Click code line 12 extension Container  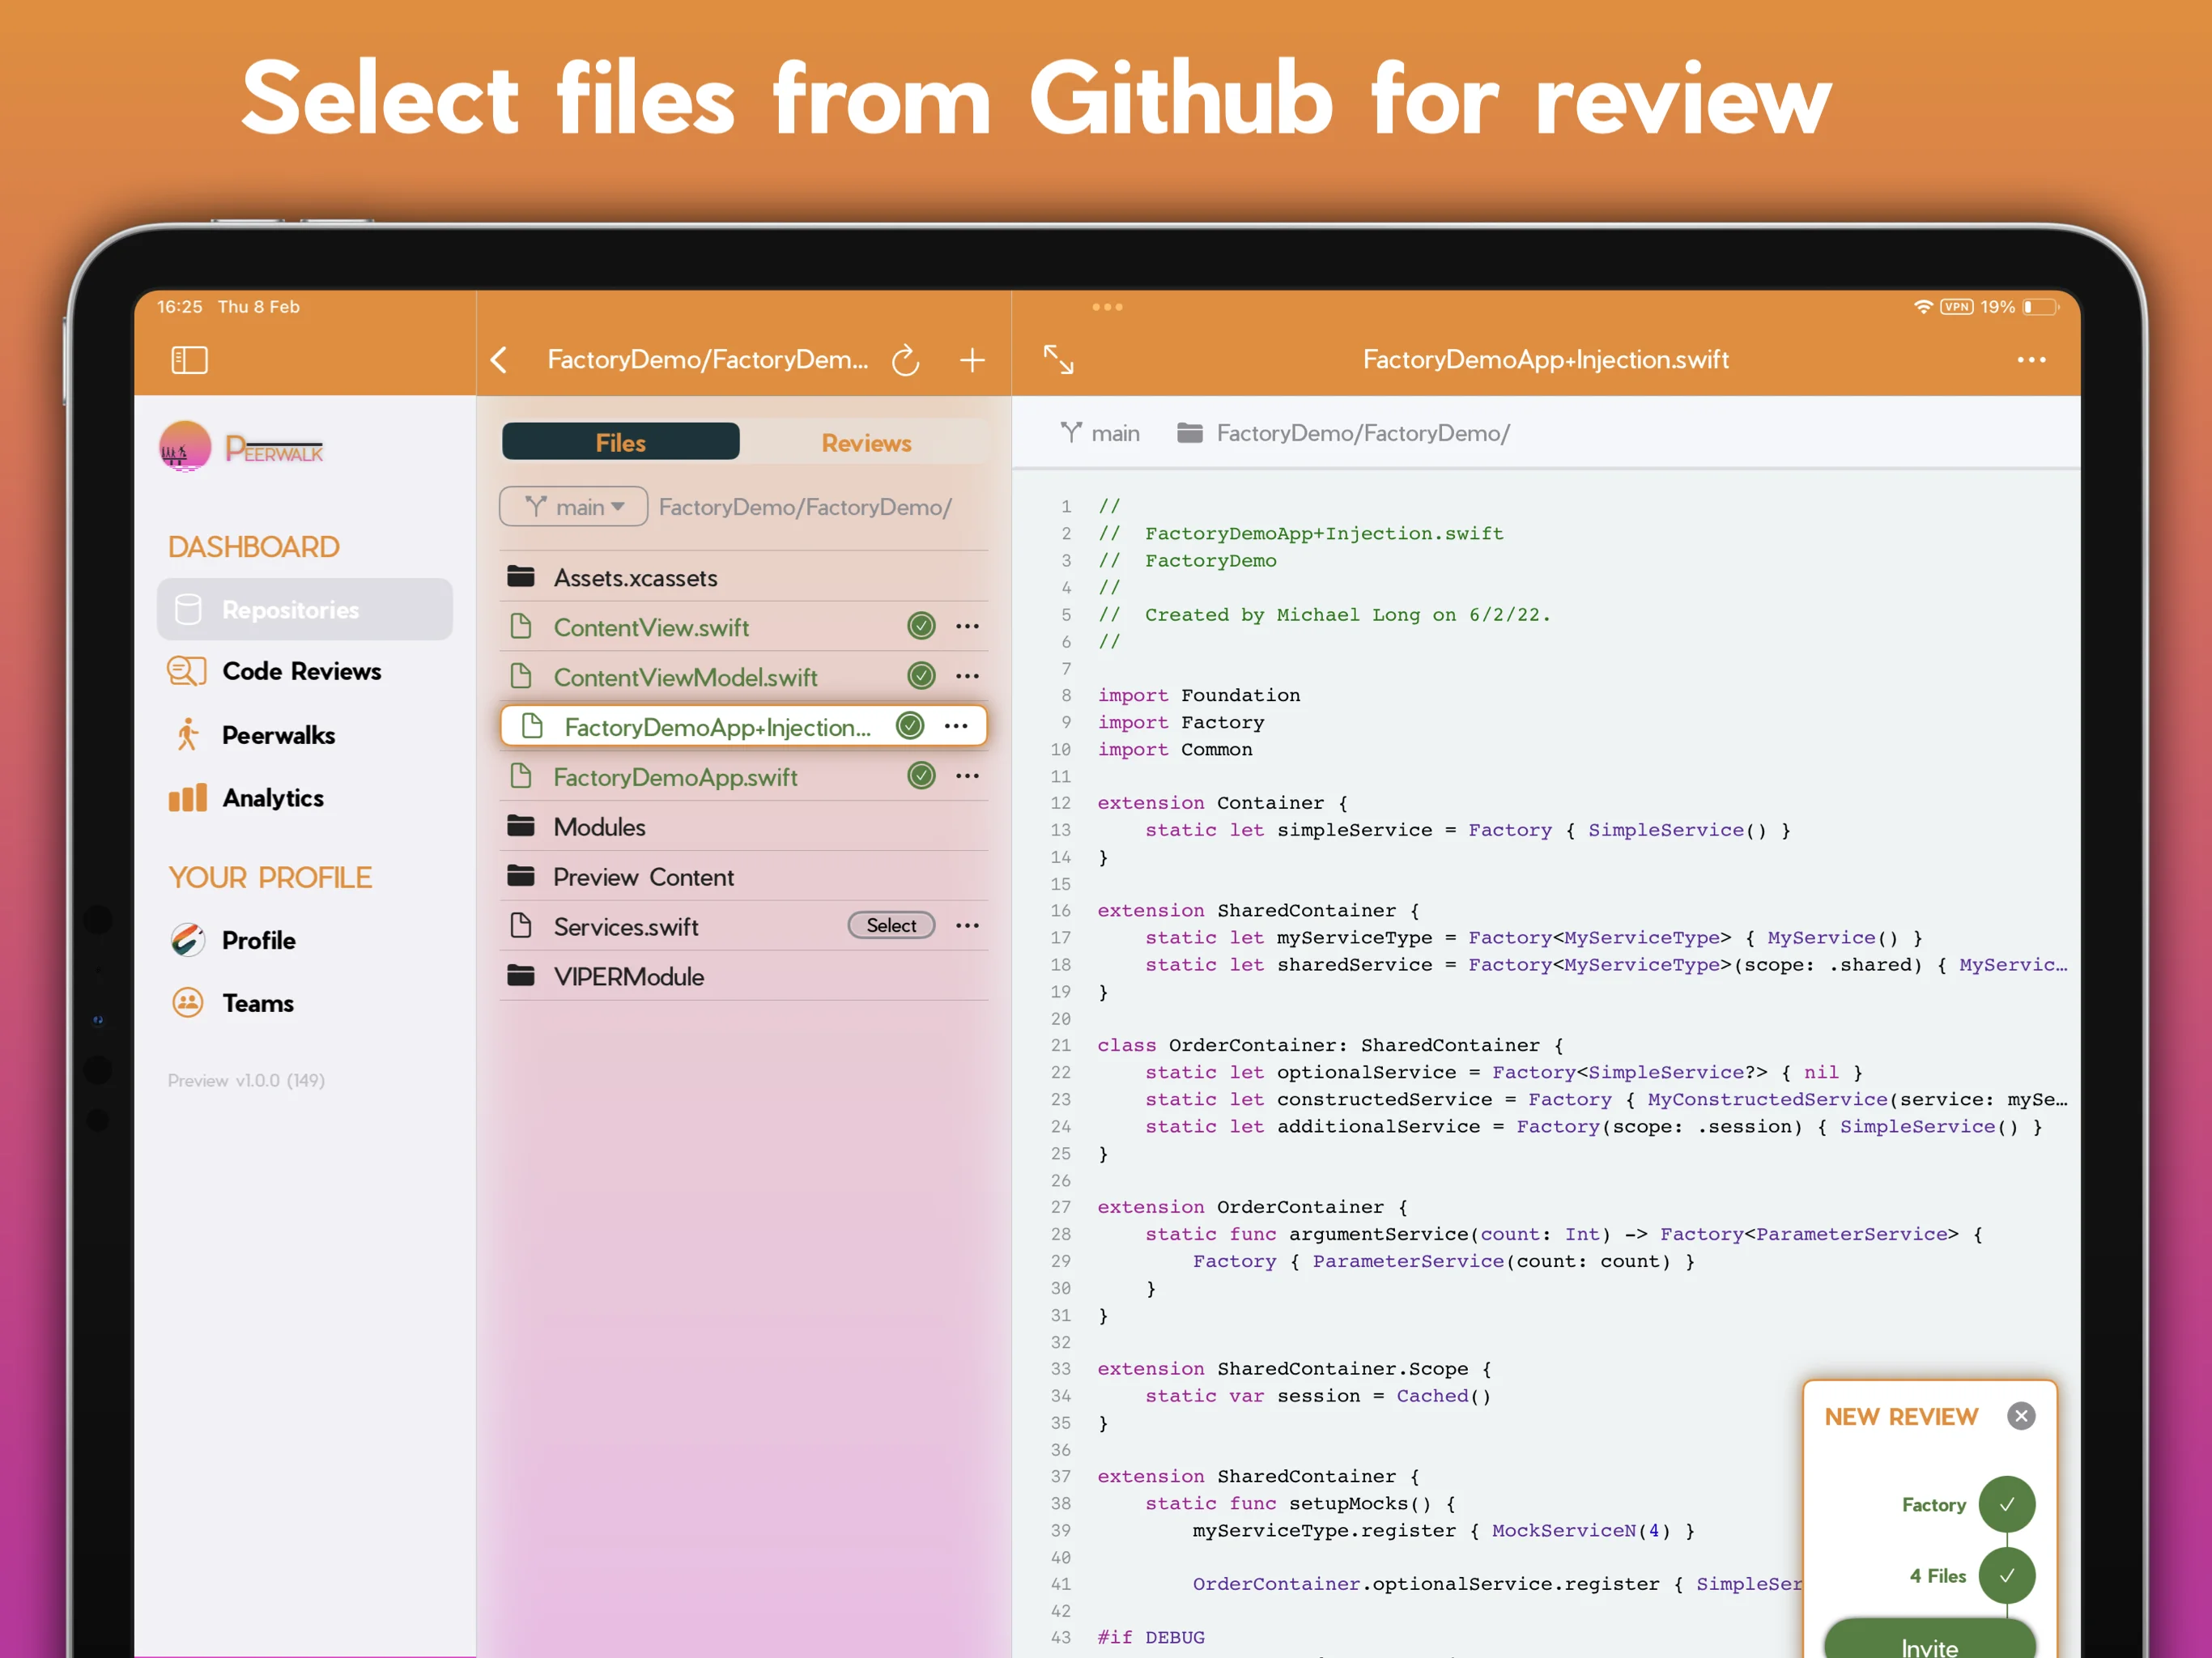coord(1222,803)
